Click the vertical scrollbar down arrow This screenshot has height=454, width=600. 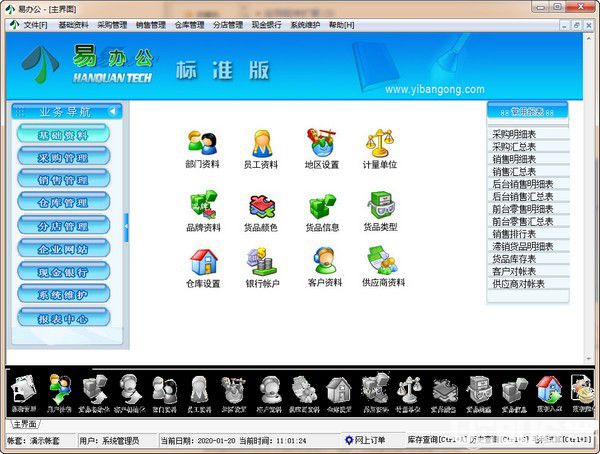pyautogui.click(x=589, y=359)
